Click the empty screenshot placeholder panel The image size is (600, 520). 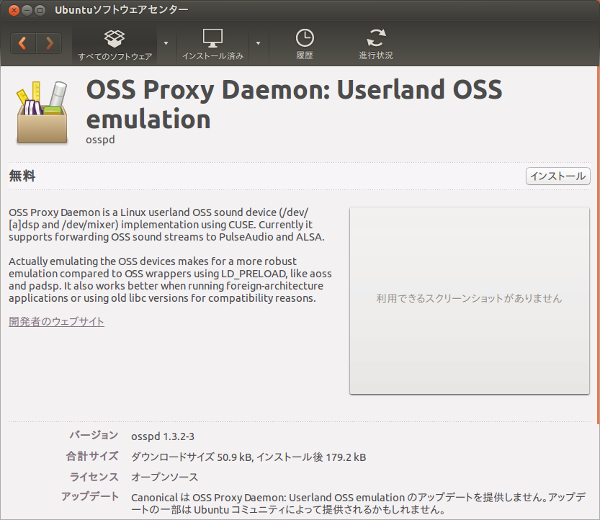(x=469, y=300)
